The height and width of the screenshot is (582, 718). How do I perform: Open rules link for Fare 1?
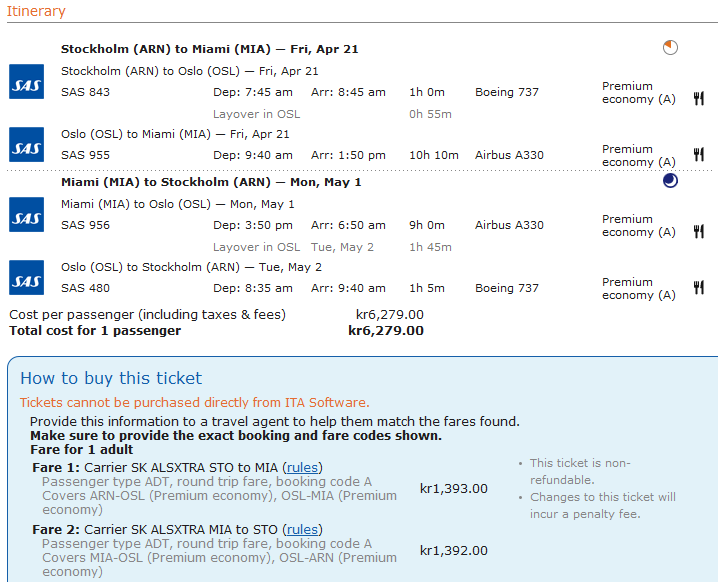coord(303,467)
